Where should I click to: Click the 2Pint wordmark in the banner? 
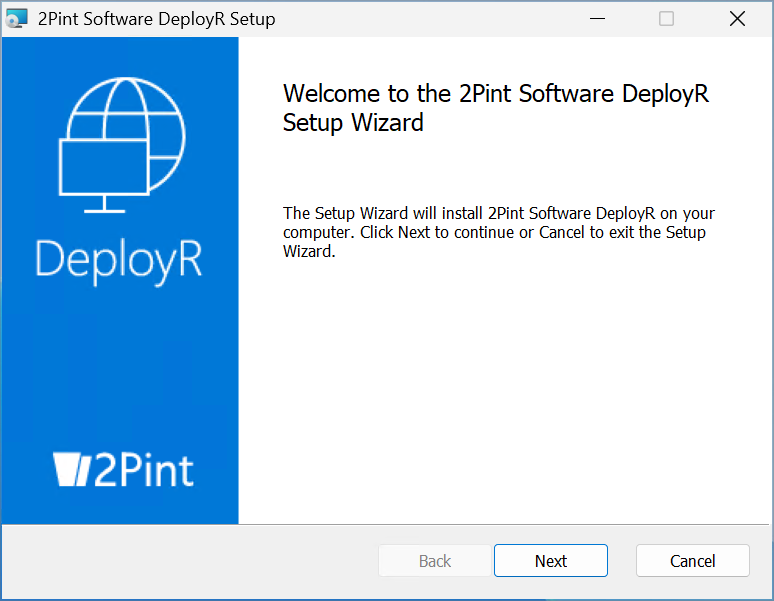pos(143,470)
